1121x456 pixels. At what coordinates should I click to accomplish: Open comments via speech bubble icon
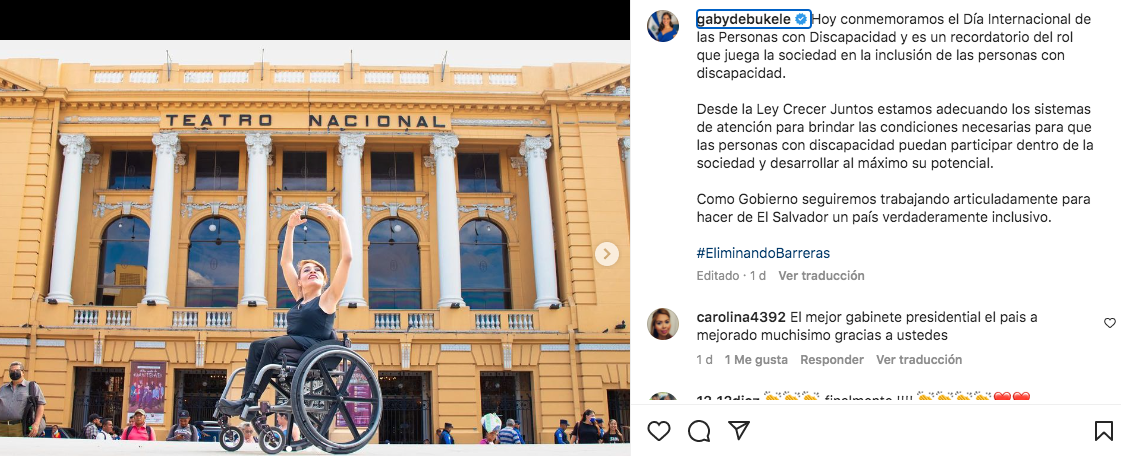pyautogui.click(x=698, y=430)
